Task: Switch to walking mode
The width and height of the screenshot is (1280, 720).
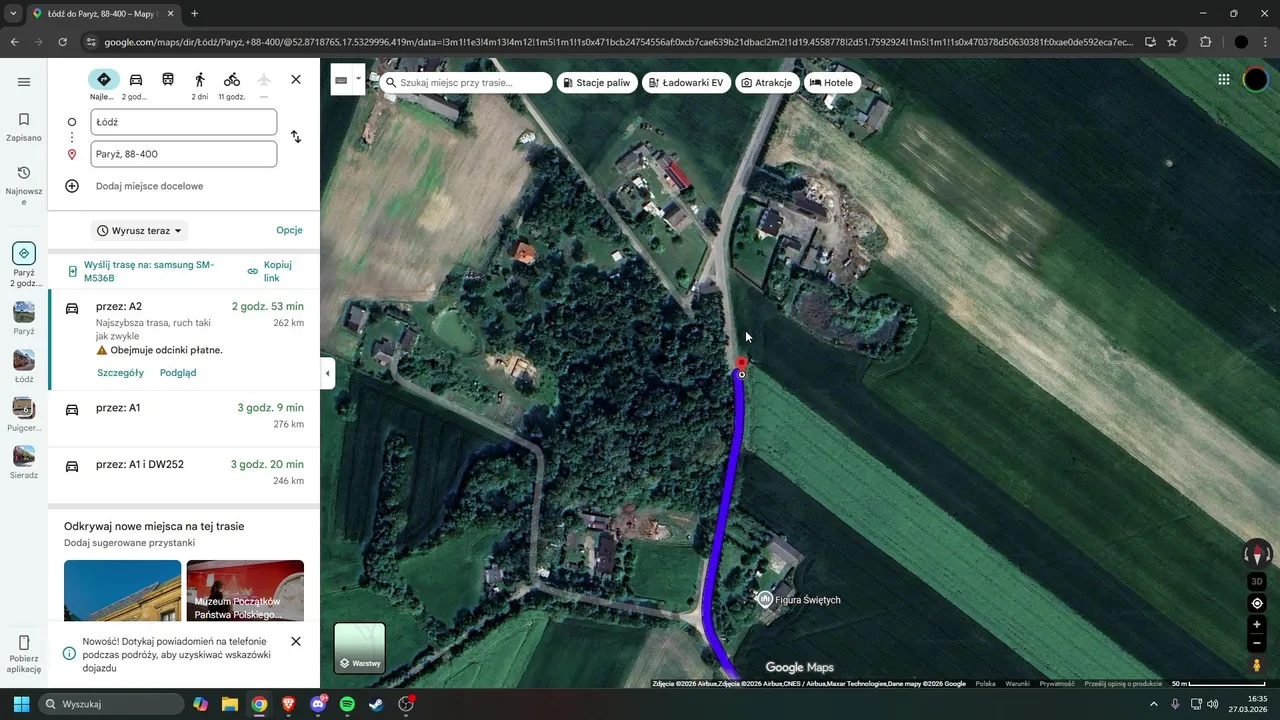Action: (x=200, y=80)
